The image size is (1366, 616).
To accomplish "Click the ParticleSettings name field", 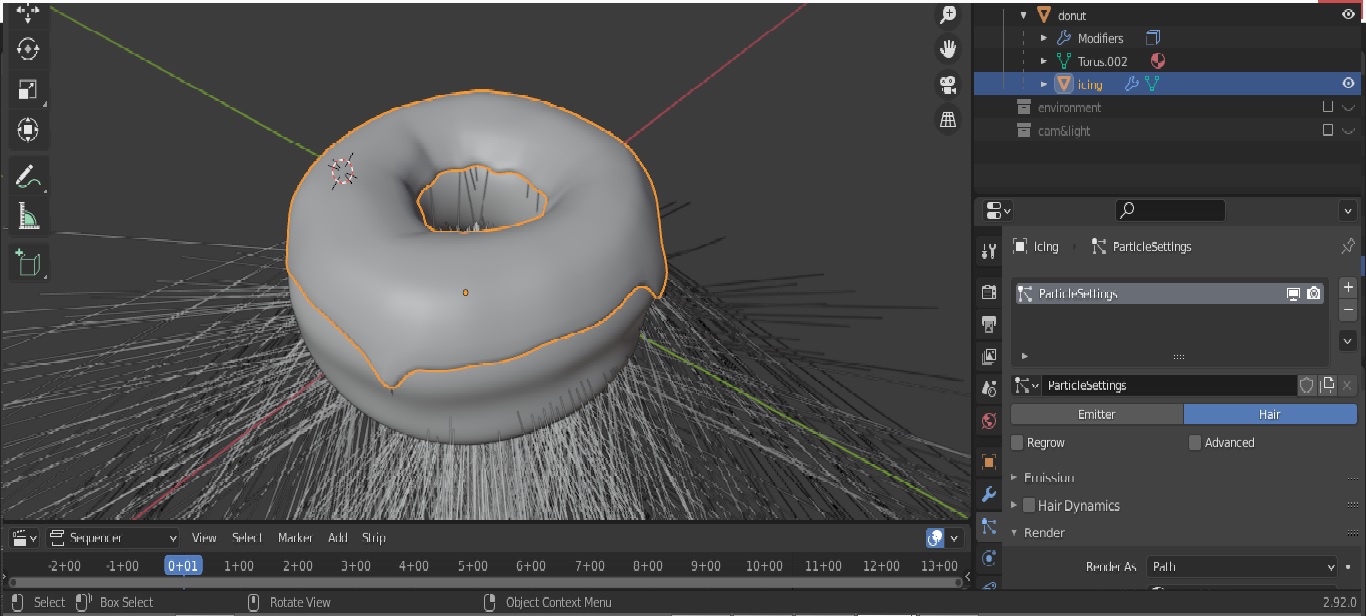I will 1169,385.
